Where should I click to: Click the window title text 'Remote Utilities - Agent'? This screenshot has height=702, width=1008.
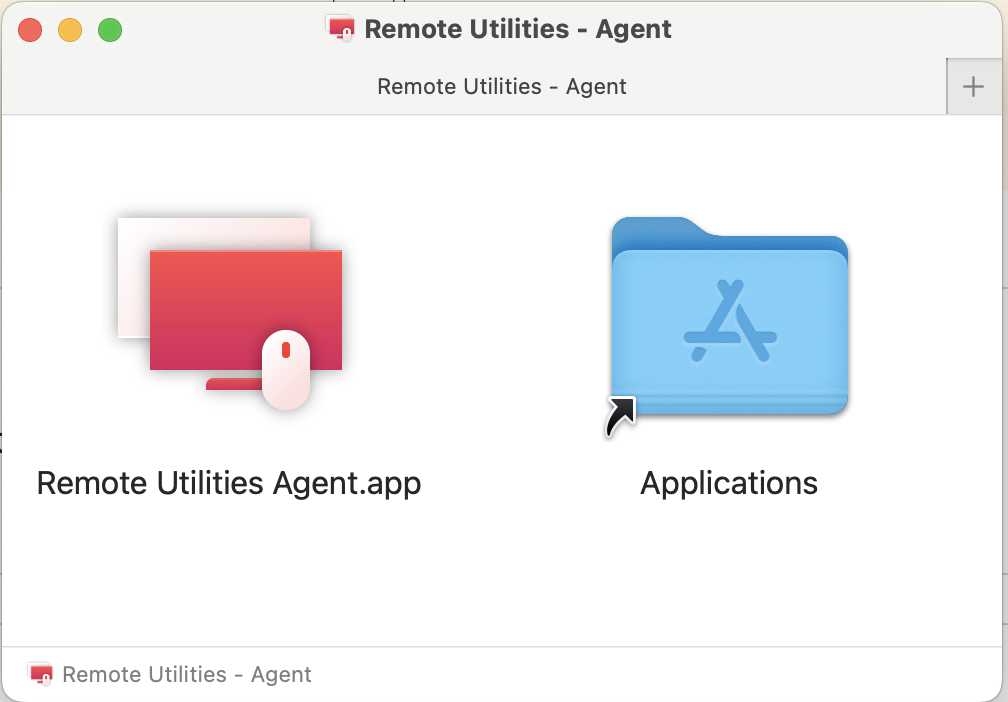[x=518, y=29]
